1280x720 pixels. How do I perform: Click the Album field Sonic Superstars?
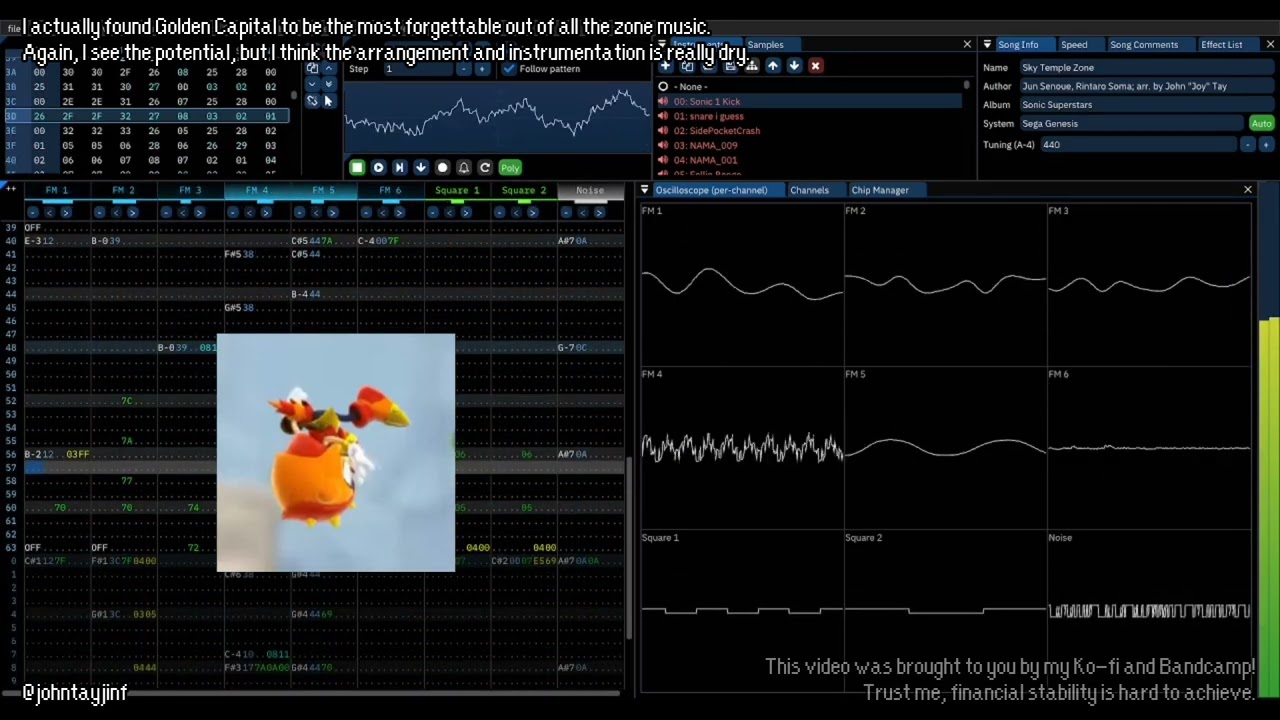pyautogui.click(x=1146, y=104)
